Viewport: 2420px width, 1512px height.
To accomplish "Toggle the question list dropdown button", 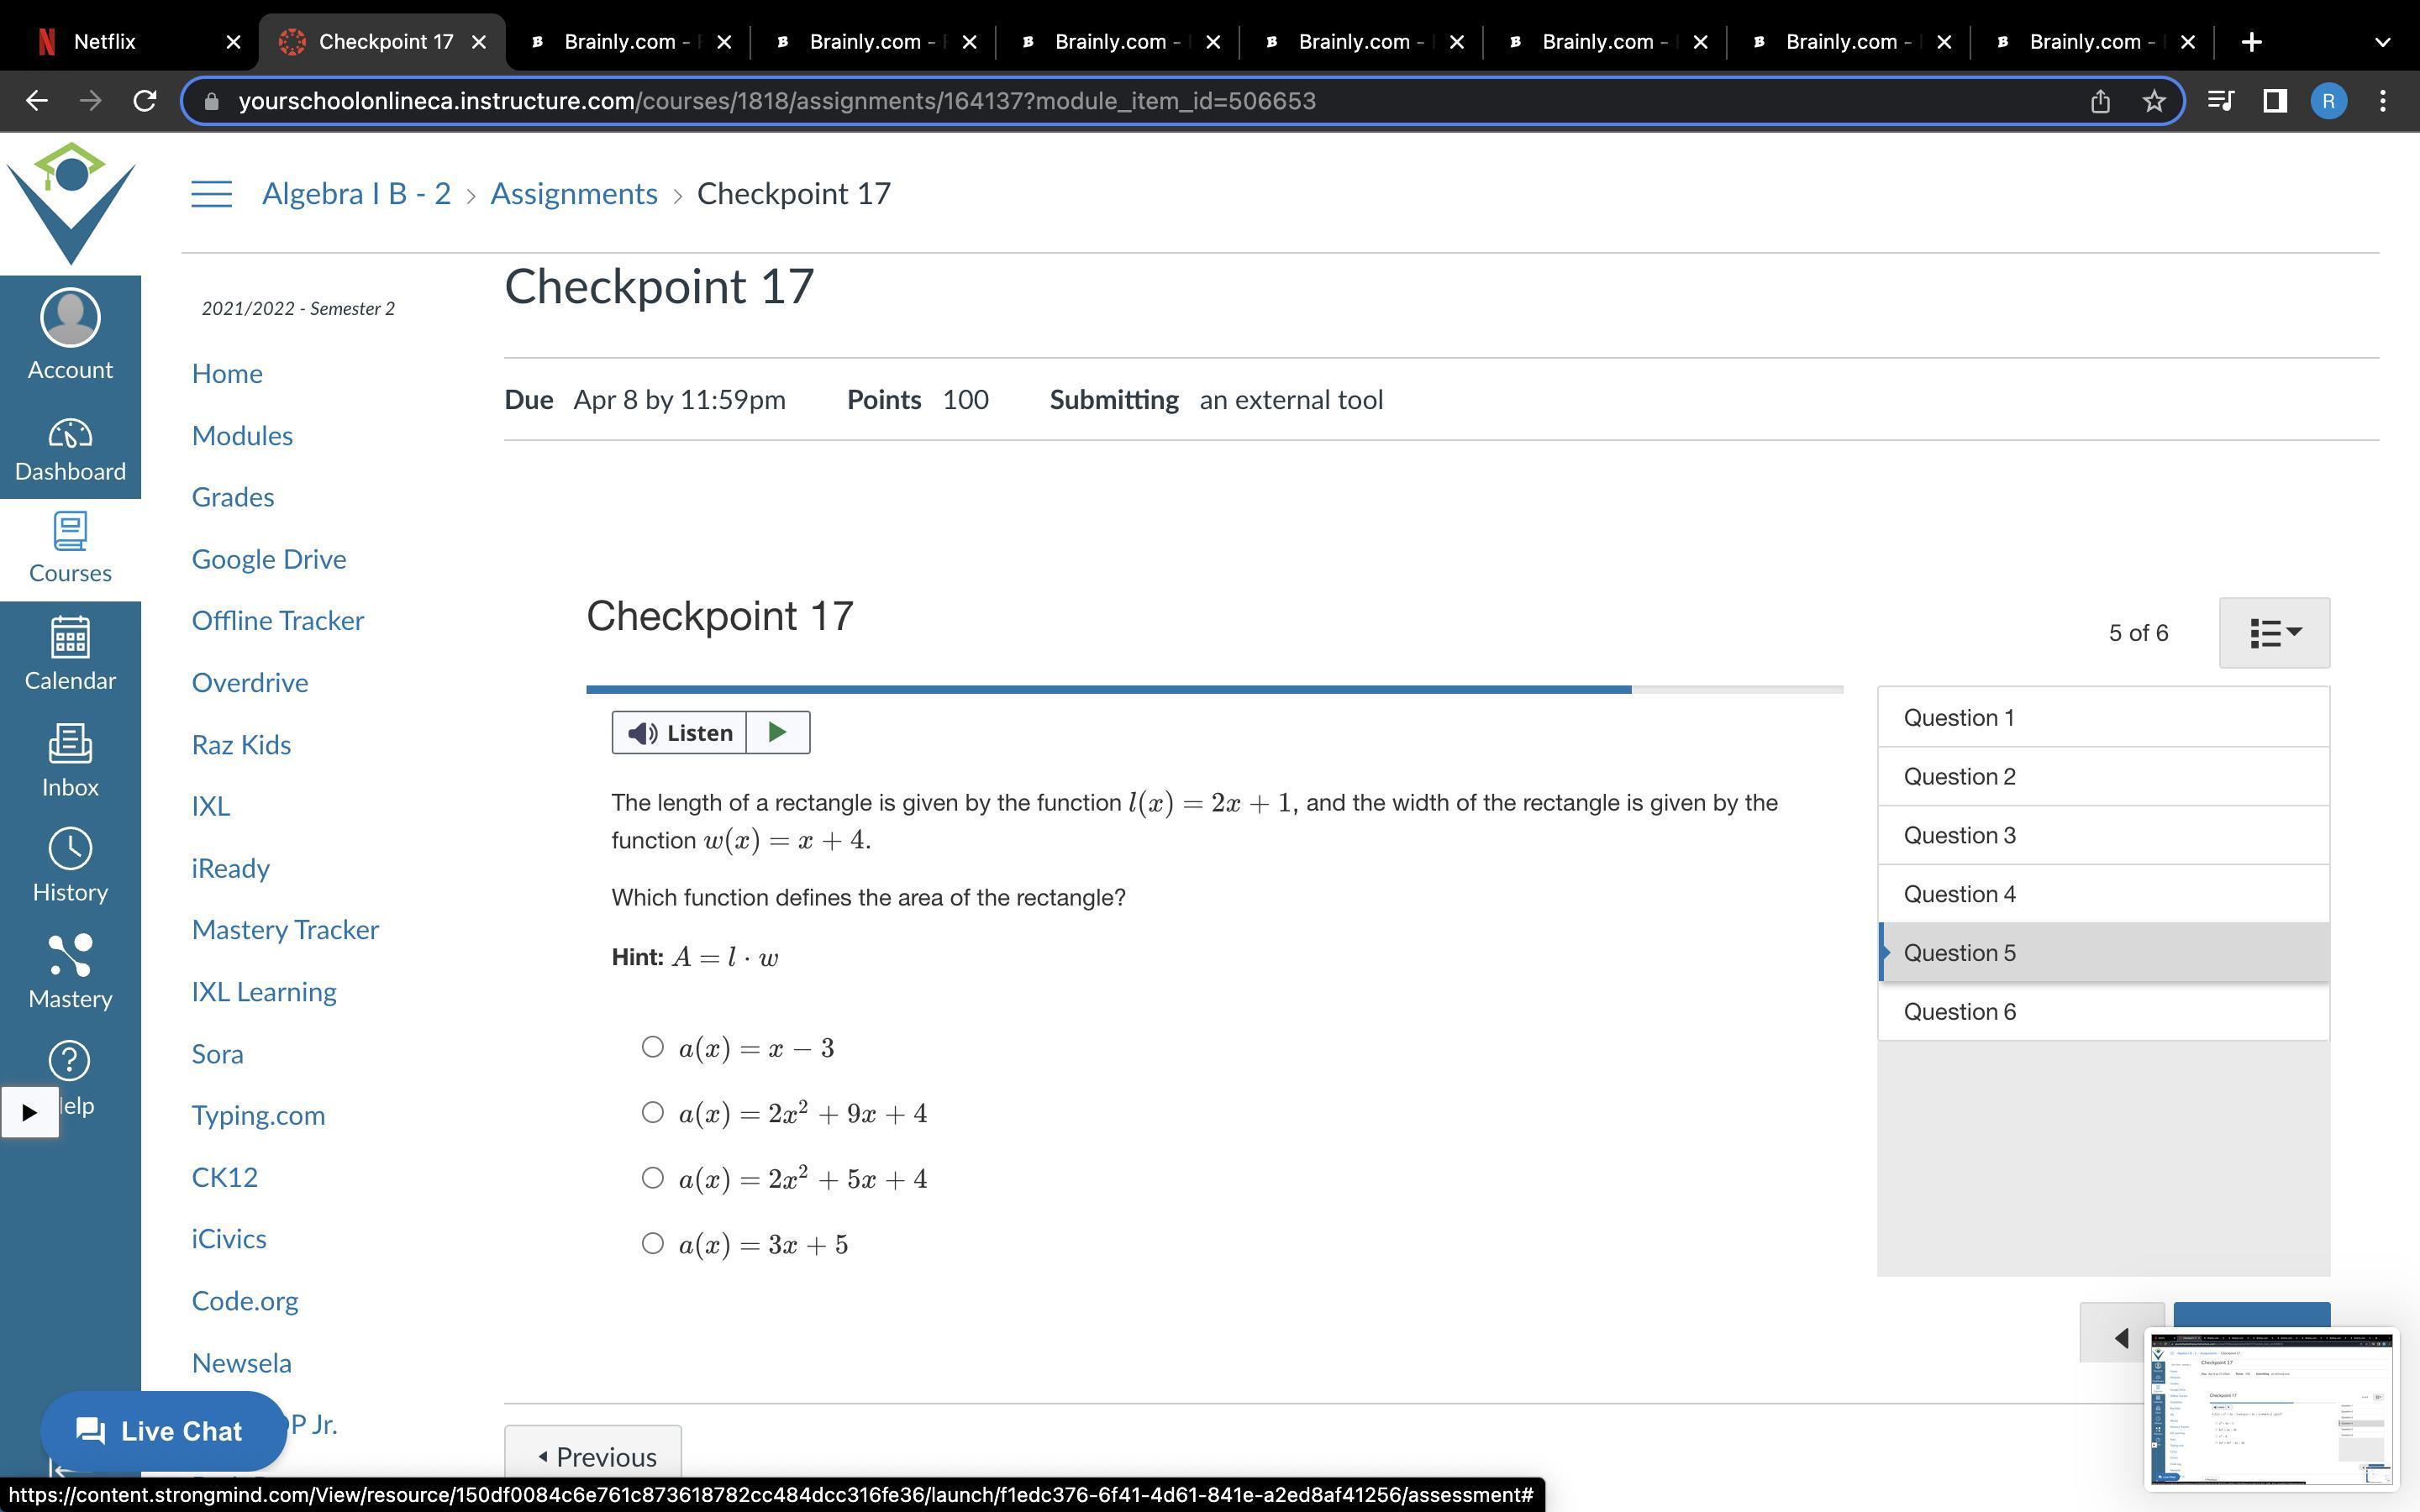I will click(2274, 633).
